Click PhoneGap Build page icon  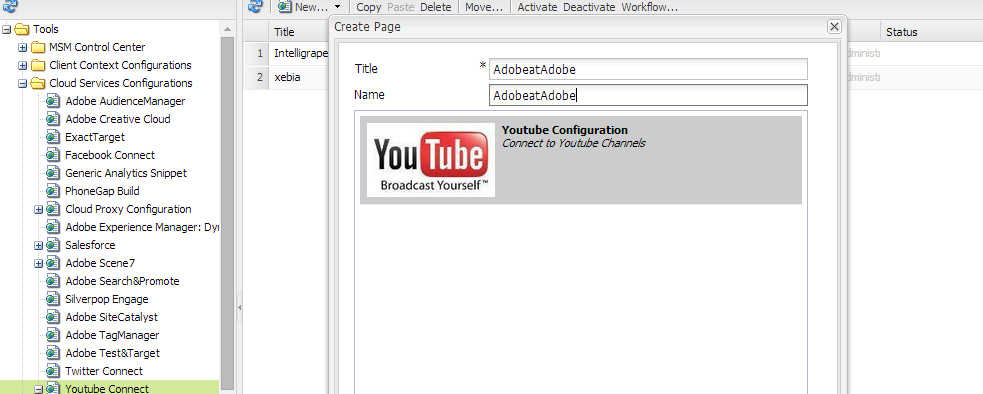(53, 191)
